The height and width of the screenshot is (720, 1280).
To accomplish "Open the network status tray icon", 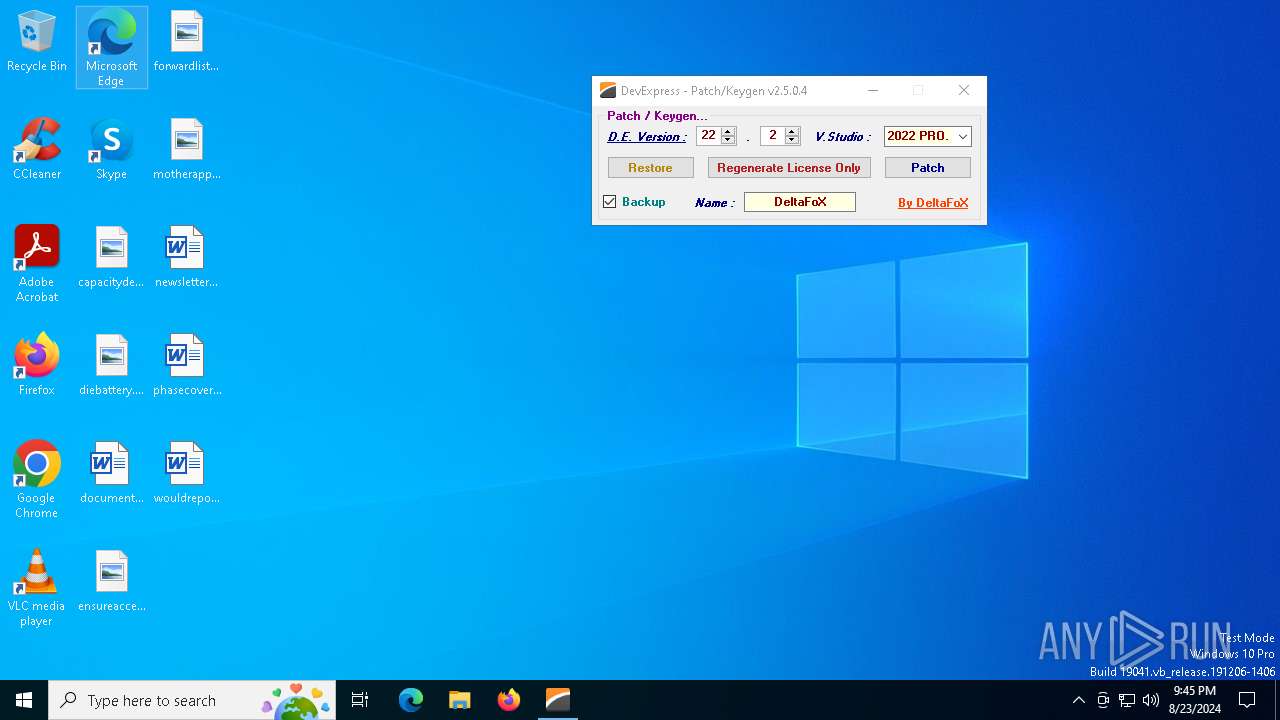I will click(1127, 700).
